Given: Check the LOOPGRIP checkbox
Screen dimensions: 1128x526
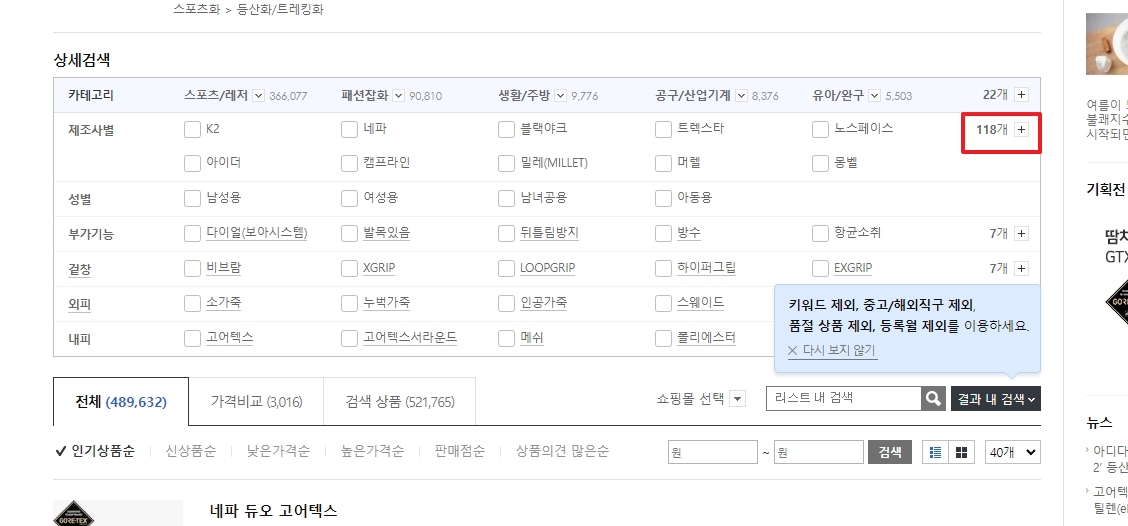Looking at the screenshot, I should [506, 268].
